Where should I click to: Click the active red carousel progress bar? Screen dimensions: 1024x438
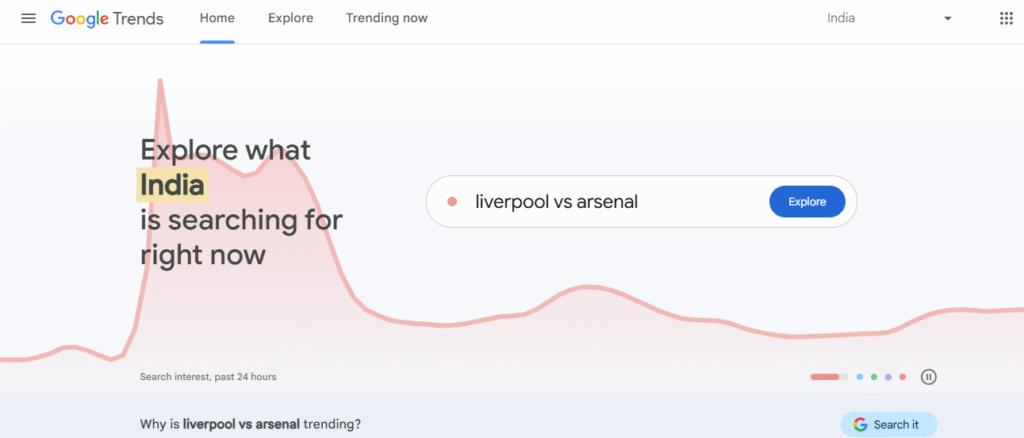[x=828, y=377]
